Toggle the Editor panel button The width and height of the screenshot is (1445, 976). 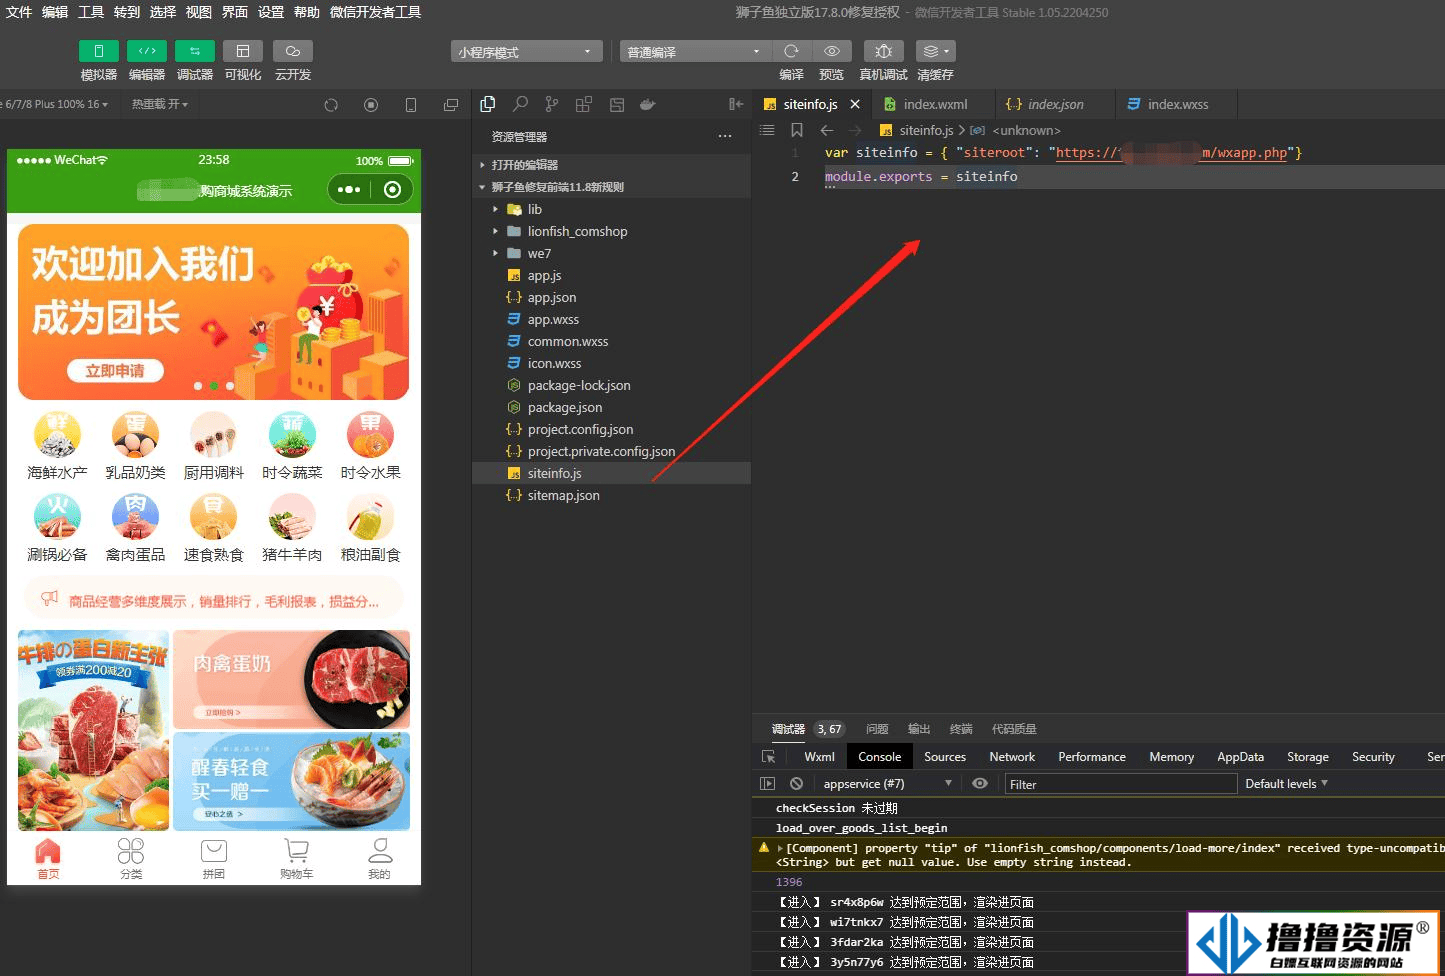coord(146,51)
